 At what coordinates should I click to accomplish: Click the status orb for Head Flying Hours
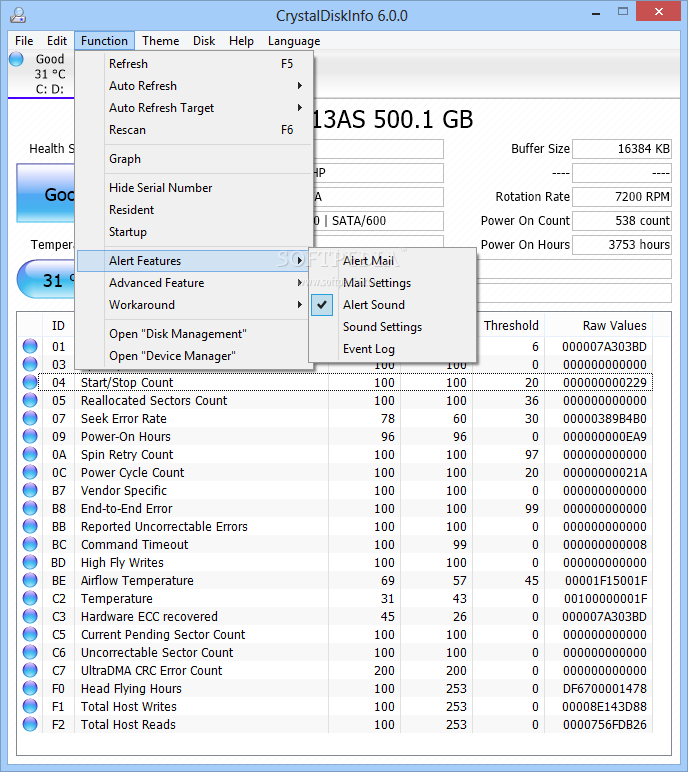point(30,688)
